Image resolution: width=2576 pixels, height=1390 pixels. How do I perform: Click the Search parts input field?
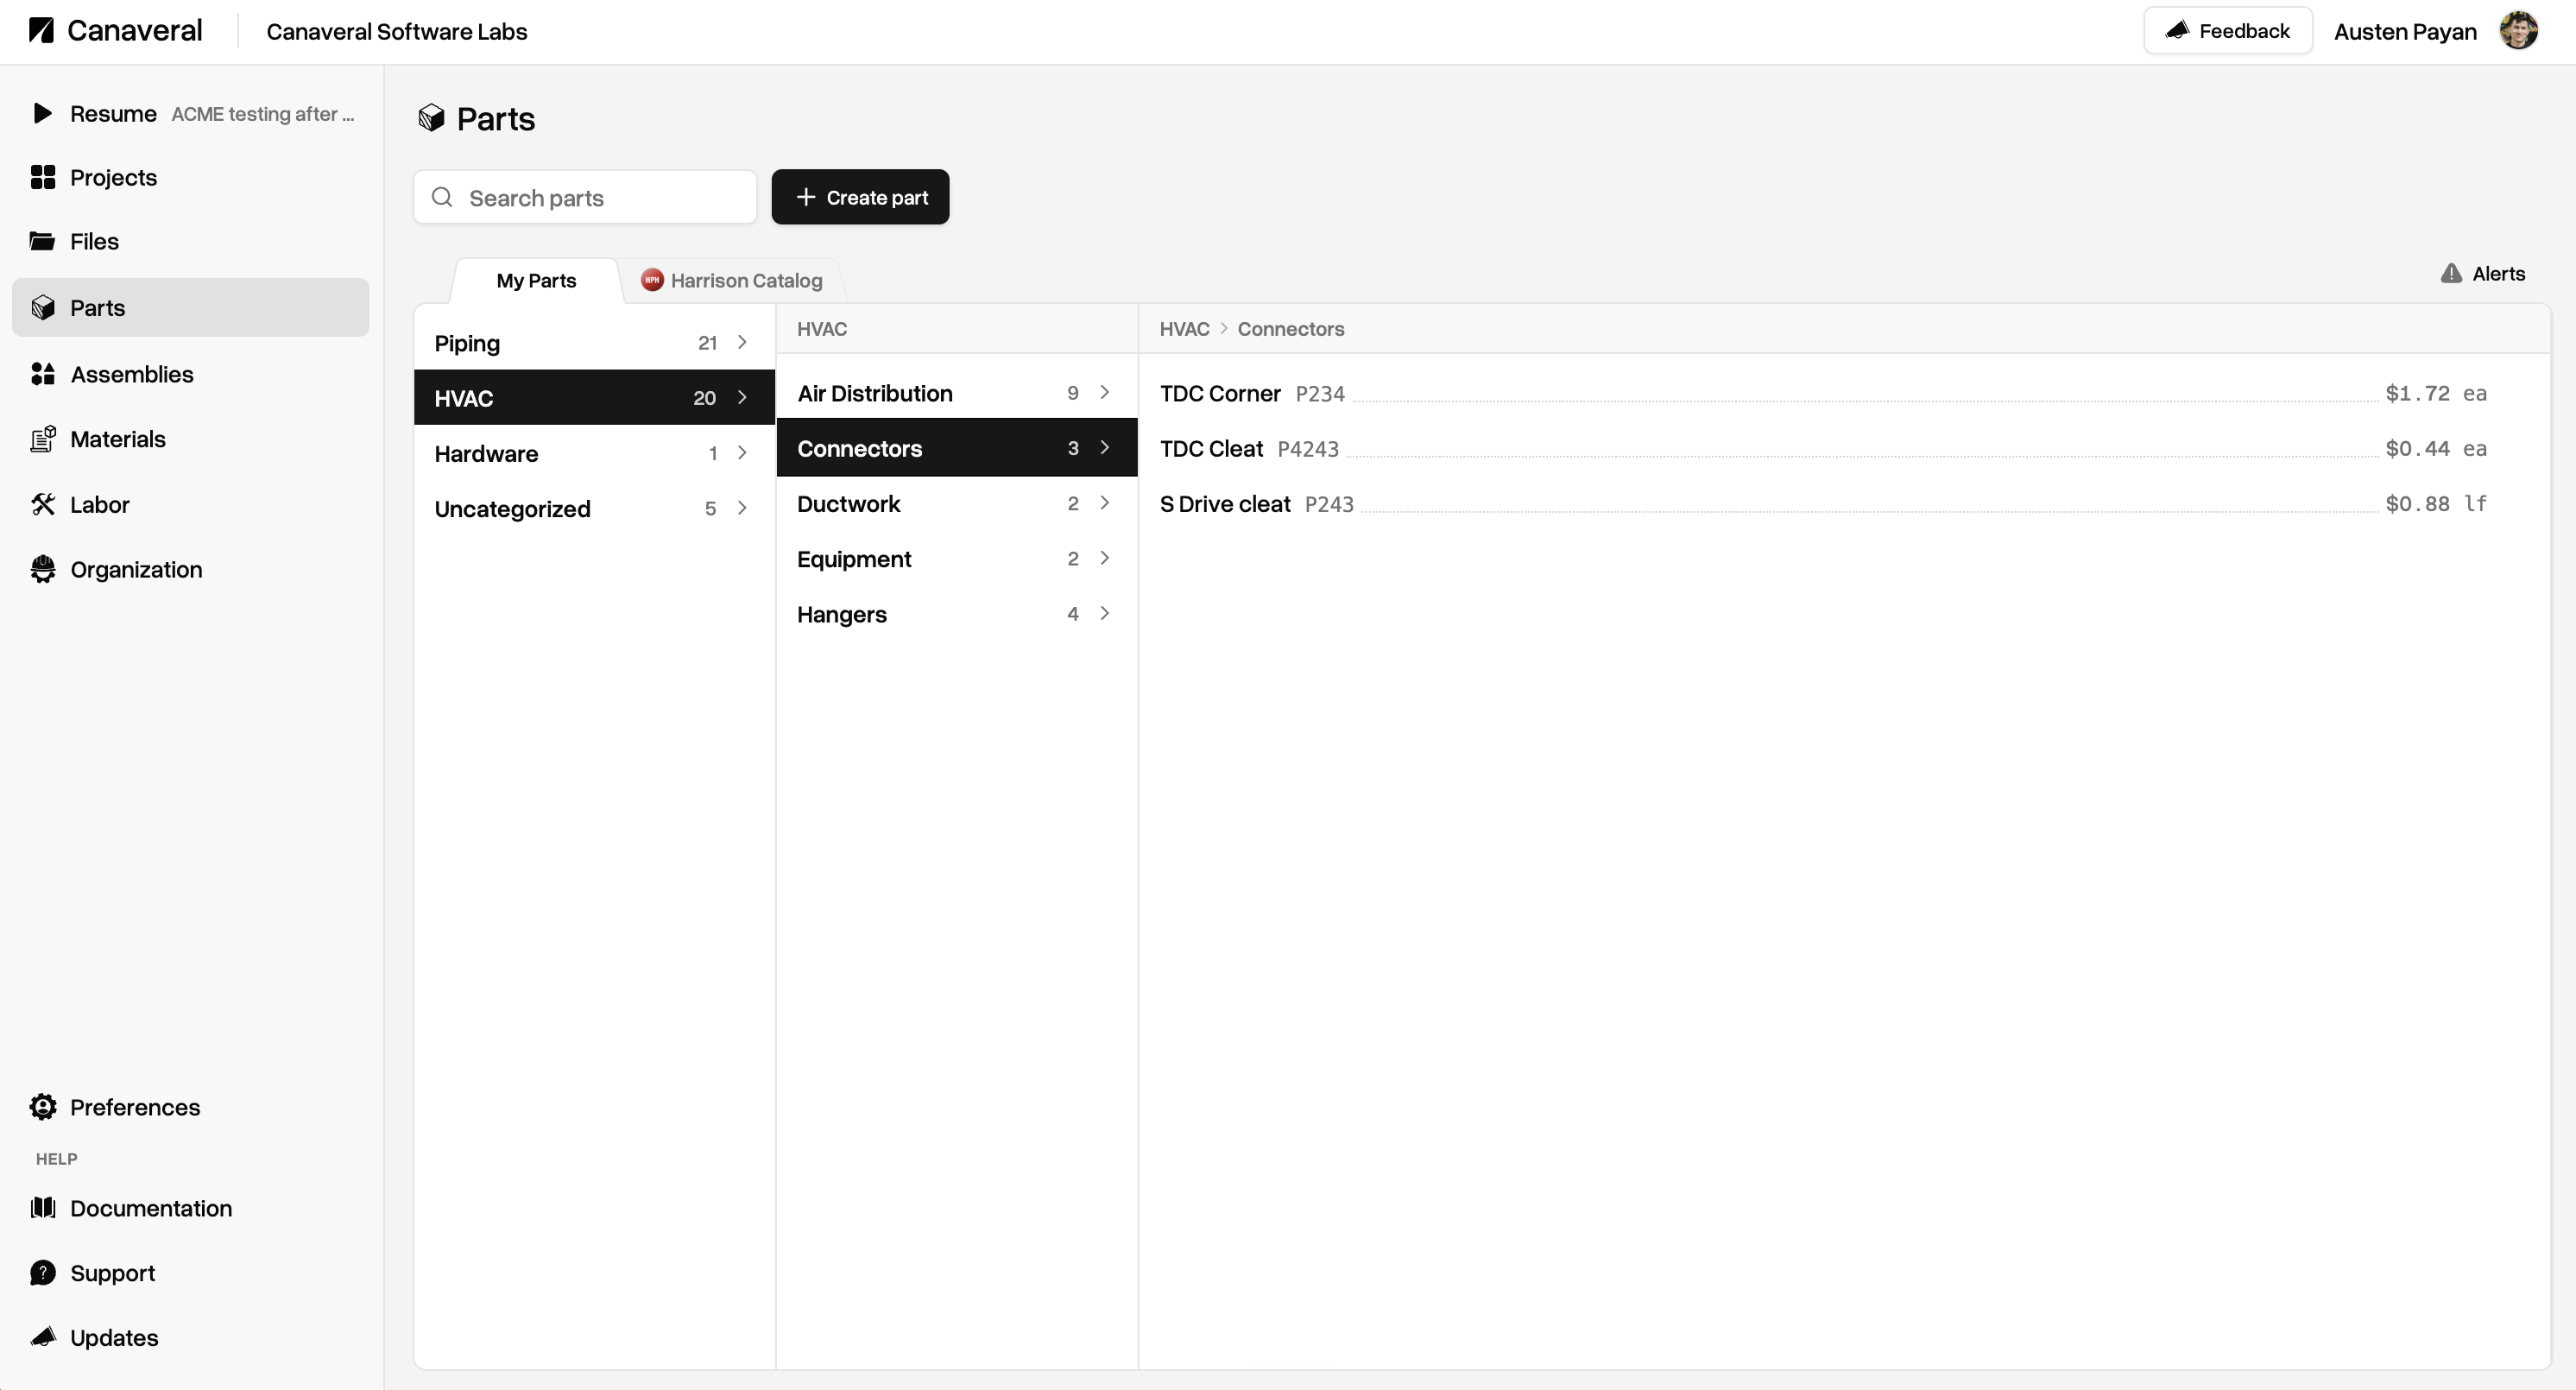[x=585, y=197]
